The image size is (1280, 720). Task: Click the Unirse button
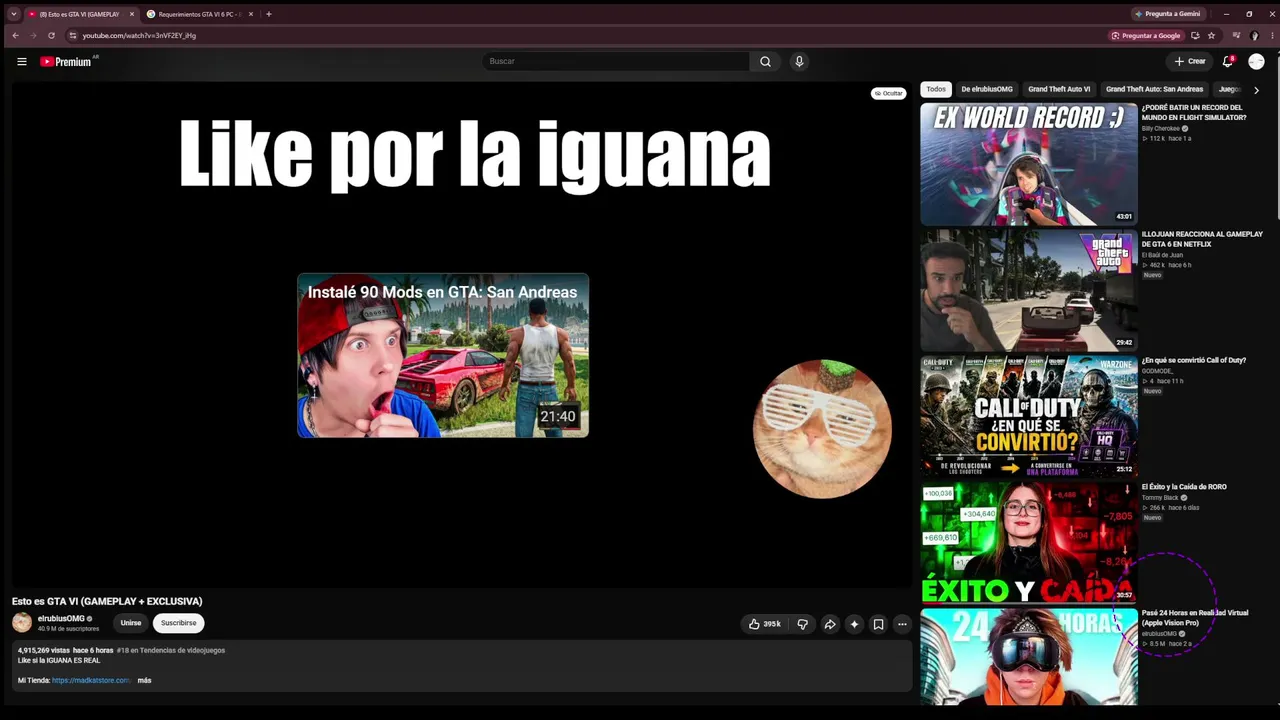tap(131, 623)
